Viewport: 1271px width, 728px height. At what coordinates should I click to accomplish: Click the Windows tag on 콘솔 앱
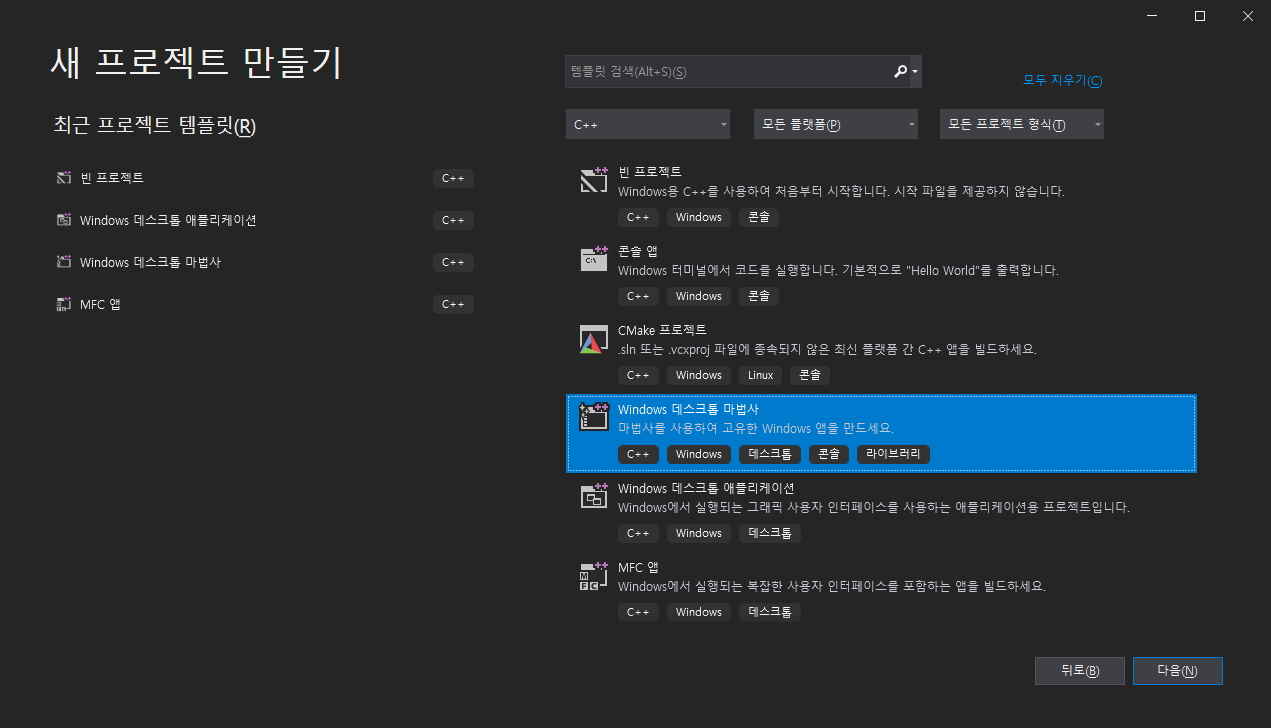click(x=699, y=296)
